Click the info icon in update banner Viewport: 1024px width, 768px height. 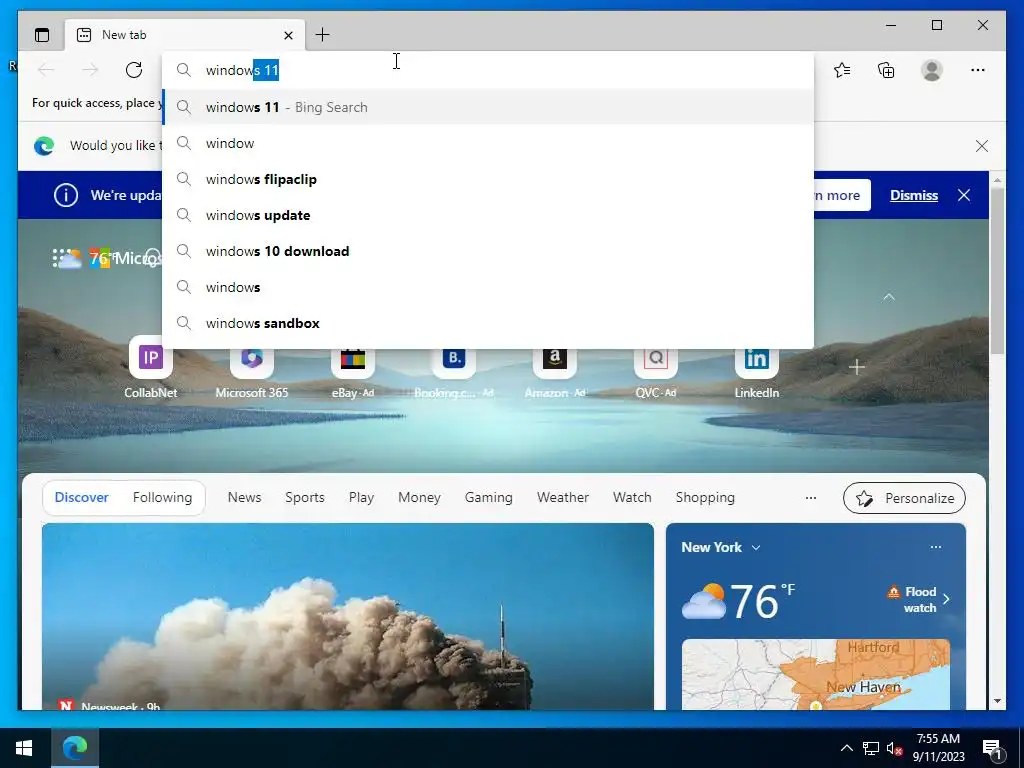pyautogui.click(x=66, y=195)
